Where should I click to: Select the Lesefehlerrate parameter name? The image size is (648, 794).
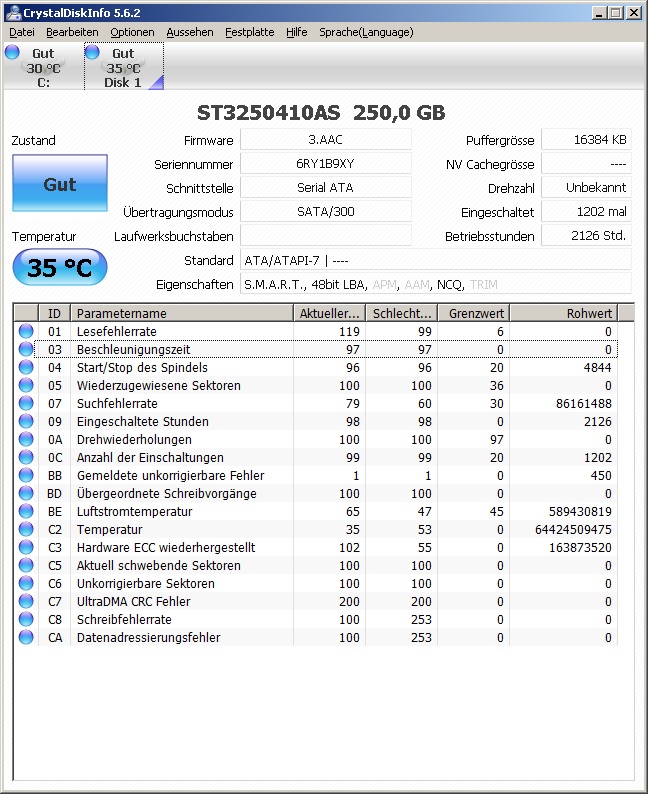(x=117, y=332)
